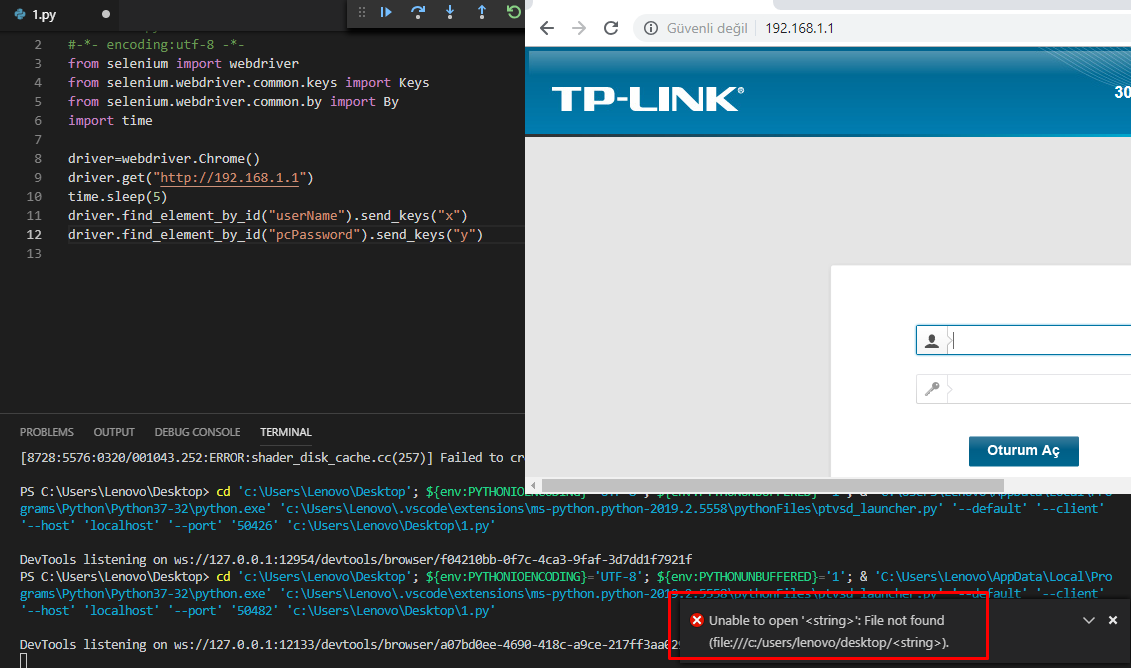Screen dimensions: 1131x668
Task: Open the DEBUG CONSOLE tab
Action: click(197, 432)
